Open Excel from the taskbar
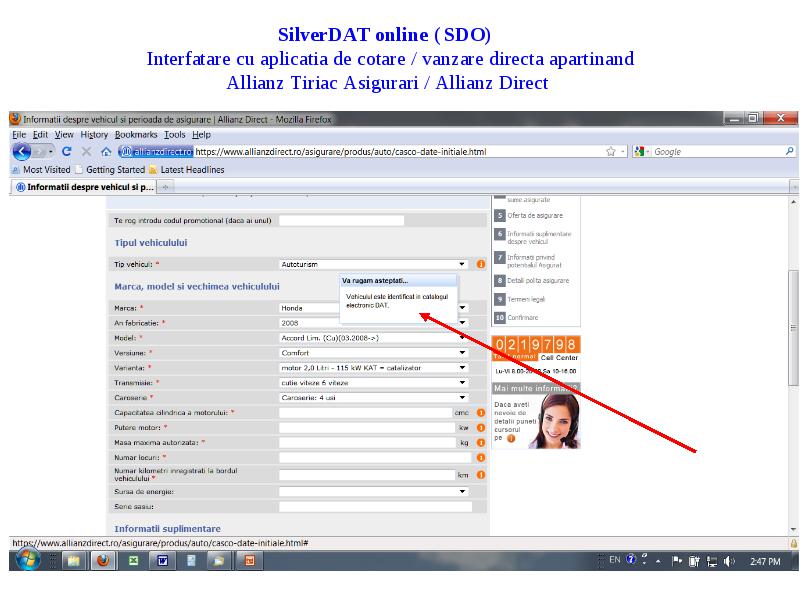Viewport: 800px width, 600px height. pyautogui.click(x=133, y=561)
